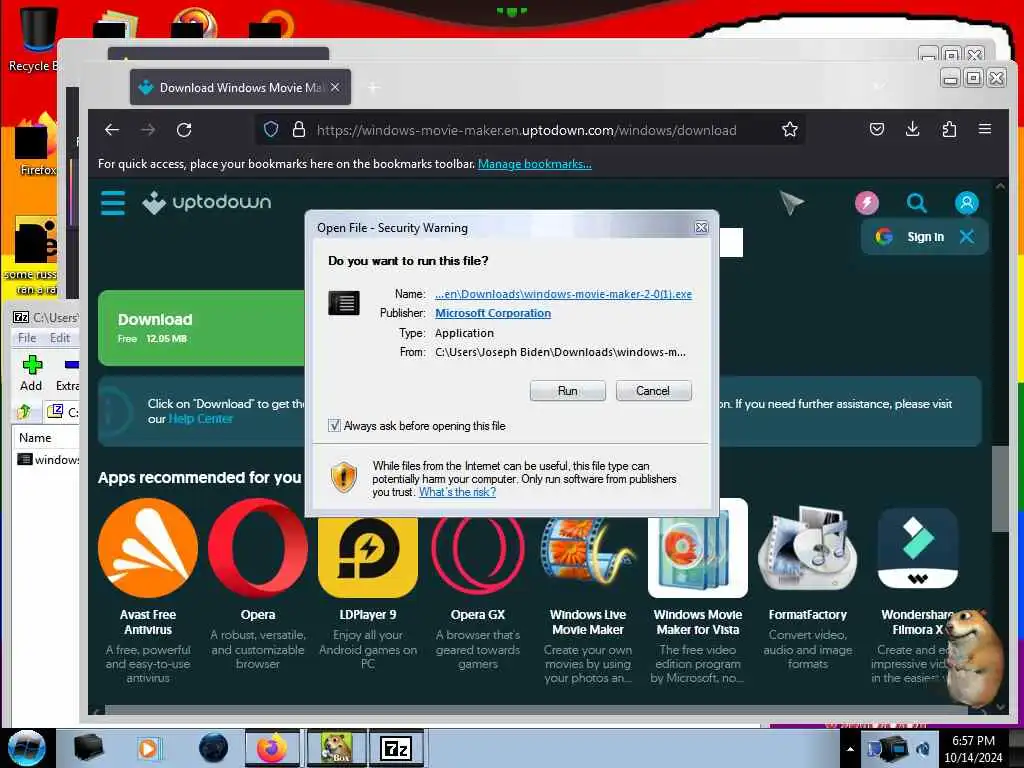1024x768 pixels.
Task: Open the Firefox downloads panel
Action: (x=913, y=129)
